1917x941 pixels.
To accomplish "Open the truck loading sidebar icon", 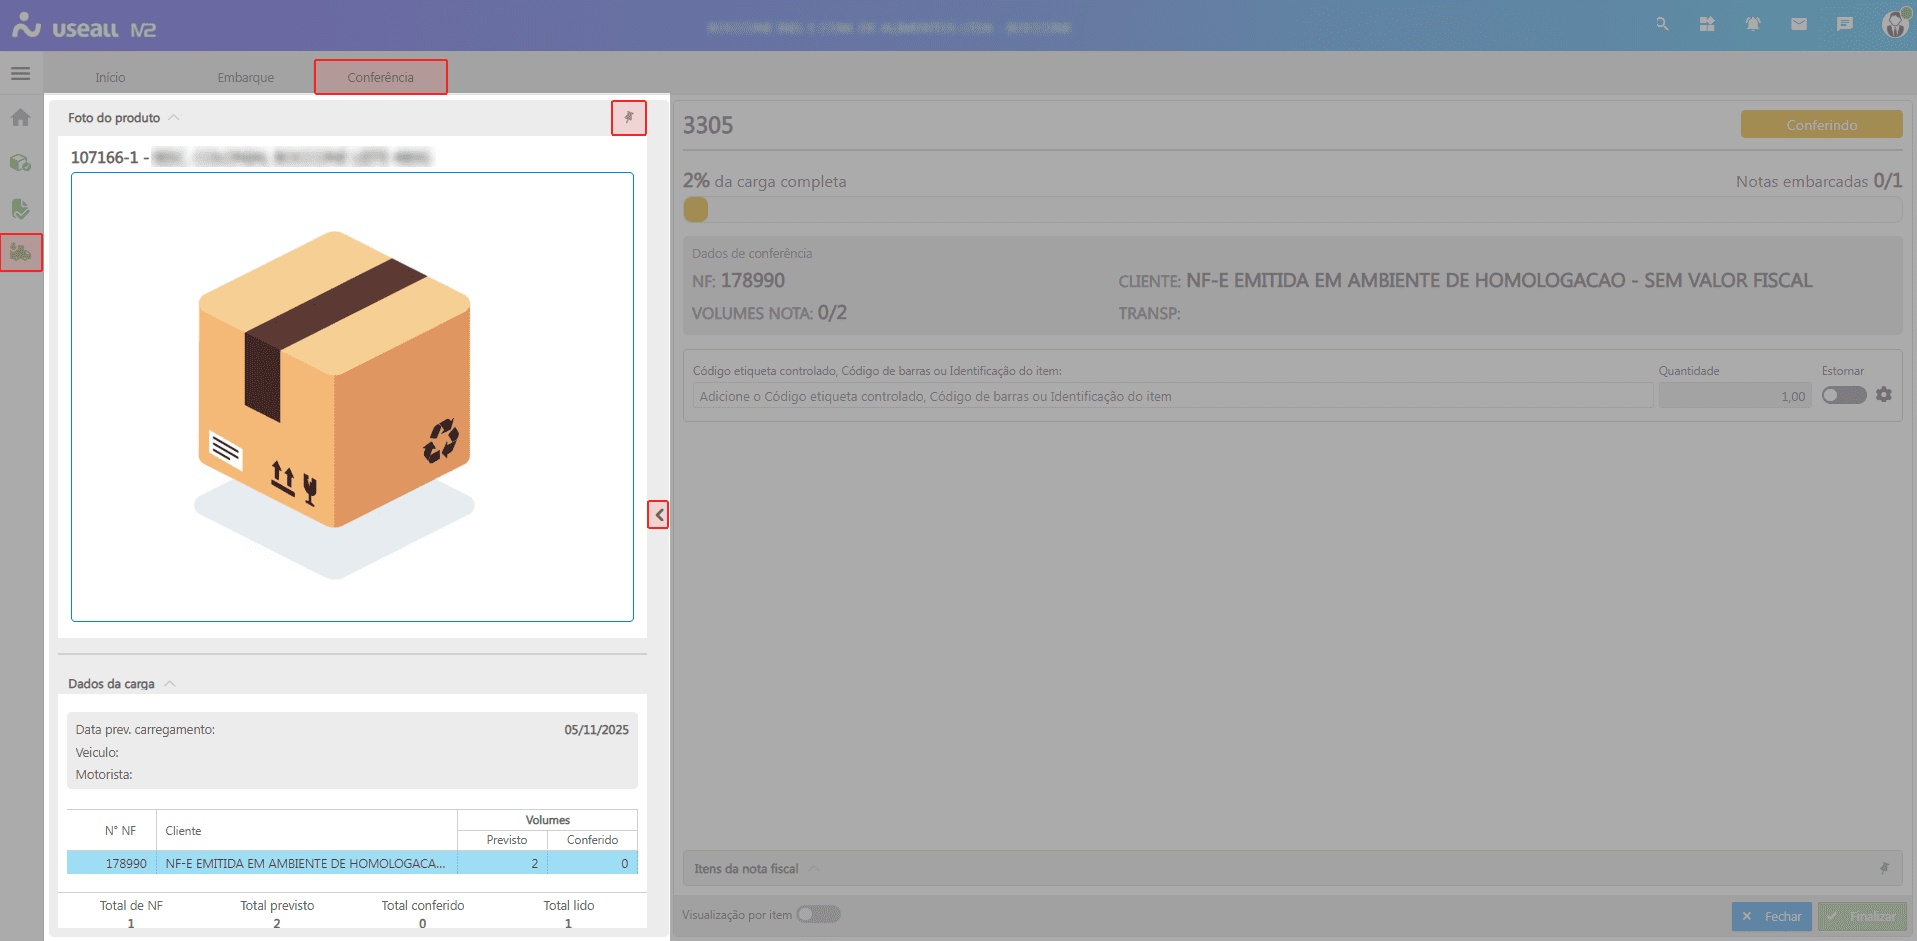I will click(21, 253).
